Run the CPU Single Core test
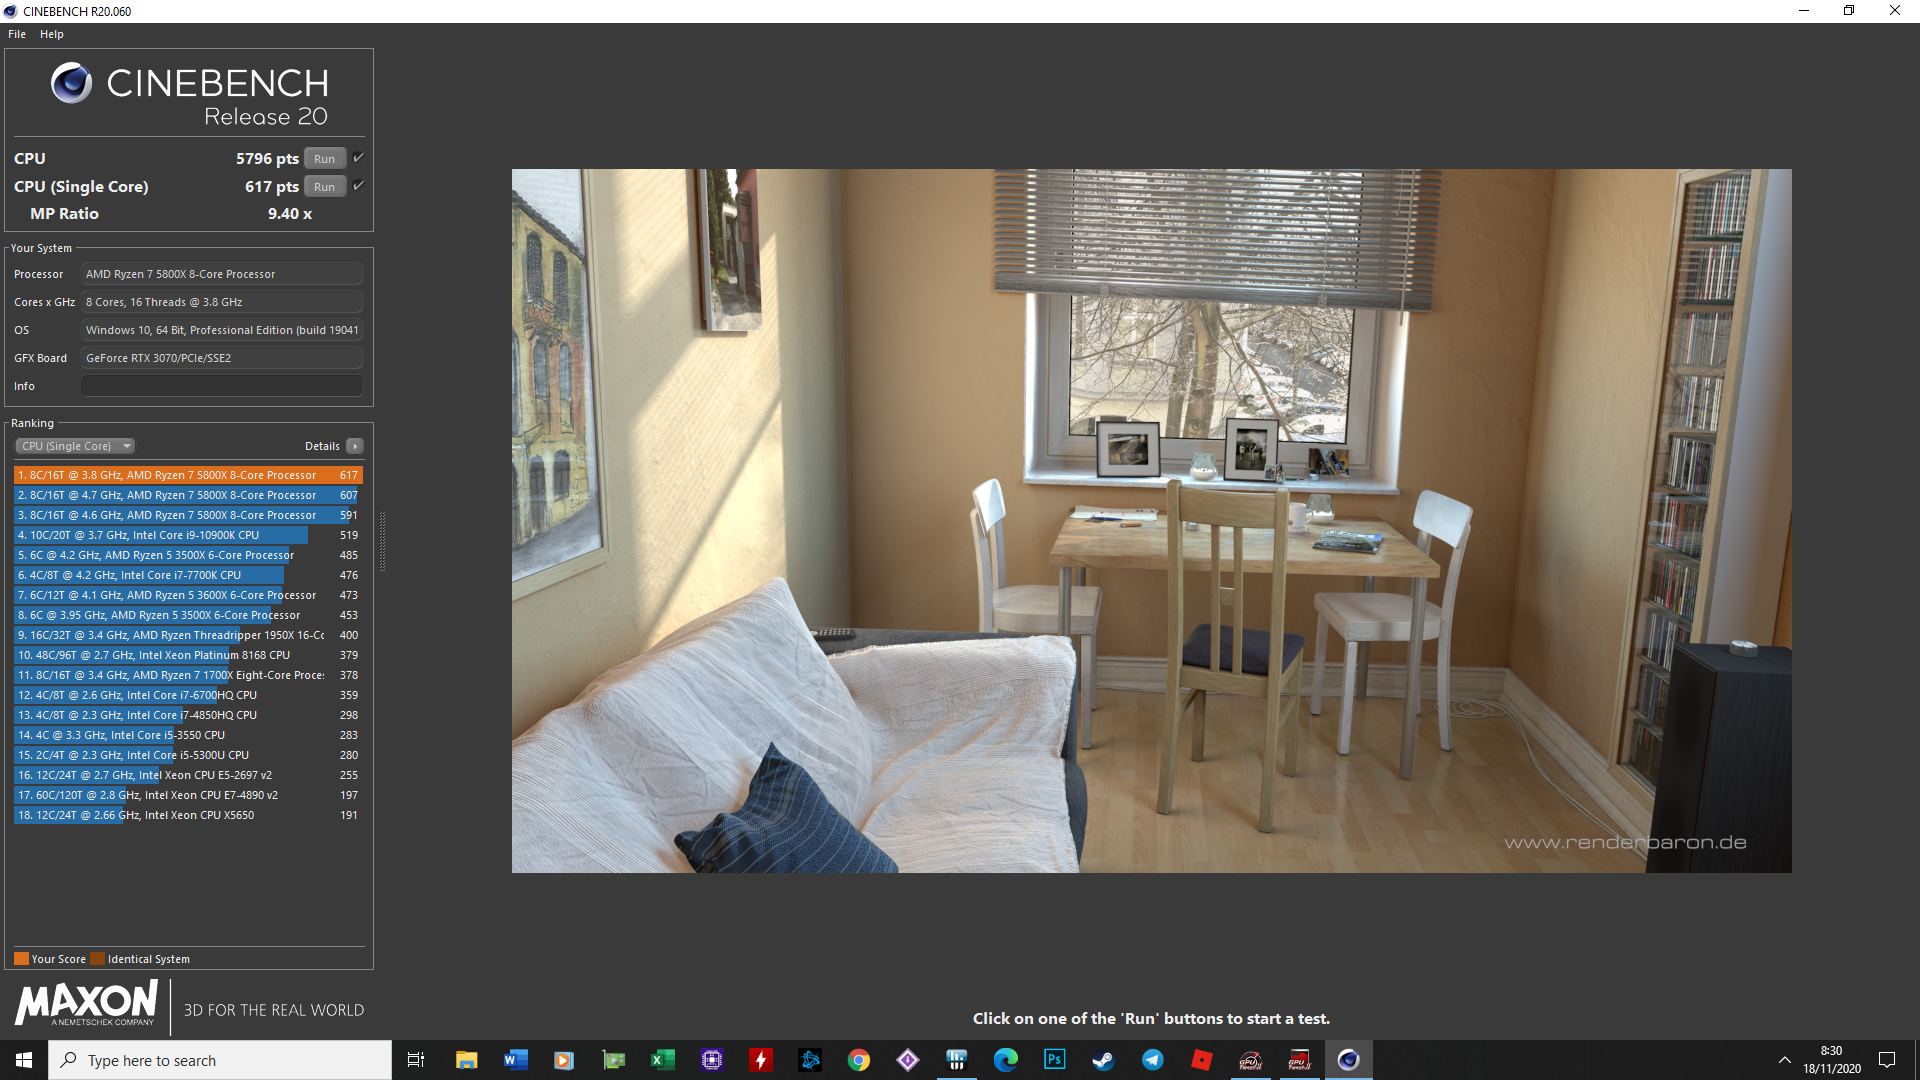The width and height of the screenshot is (1920, 1080). click(x=324, y=187)
